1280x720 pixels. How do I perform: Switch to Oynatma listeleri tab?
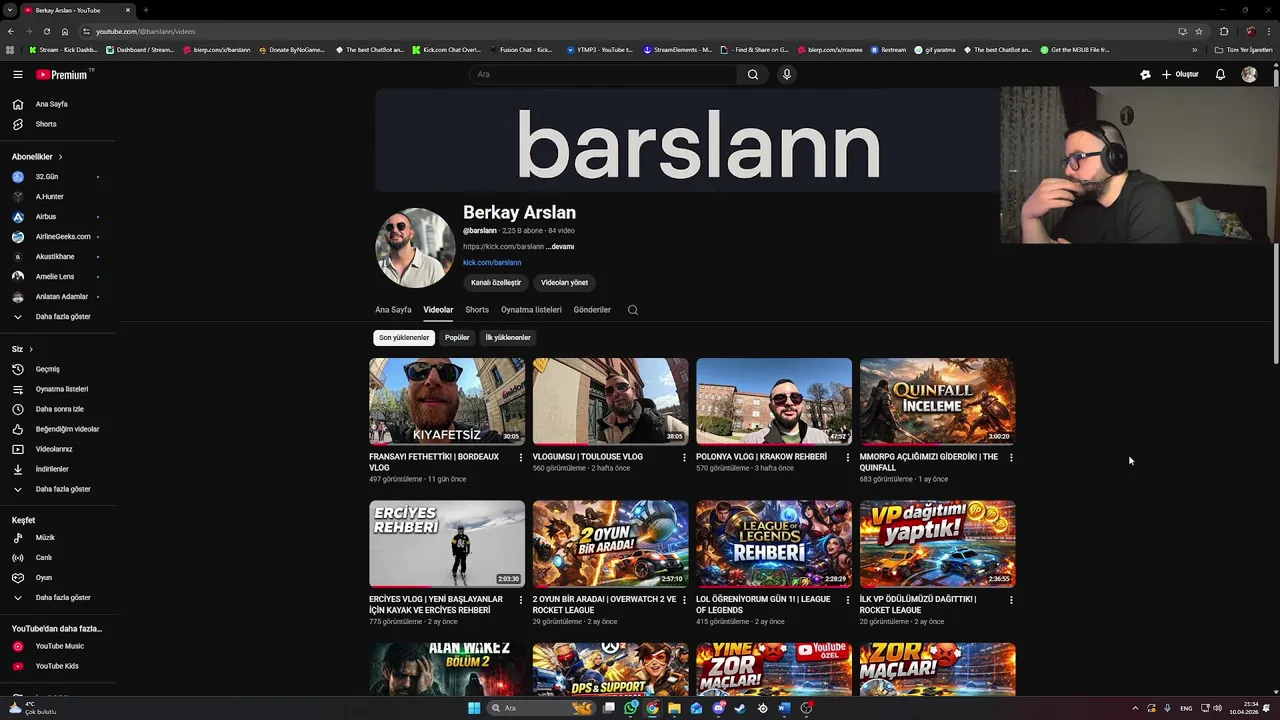click(531, 310)
